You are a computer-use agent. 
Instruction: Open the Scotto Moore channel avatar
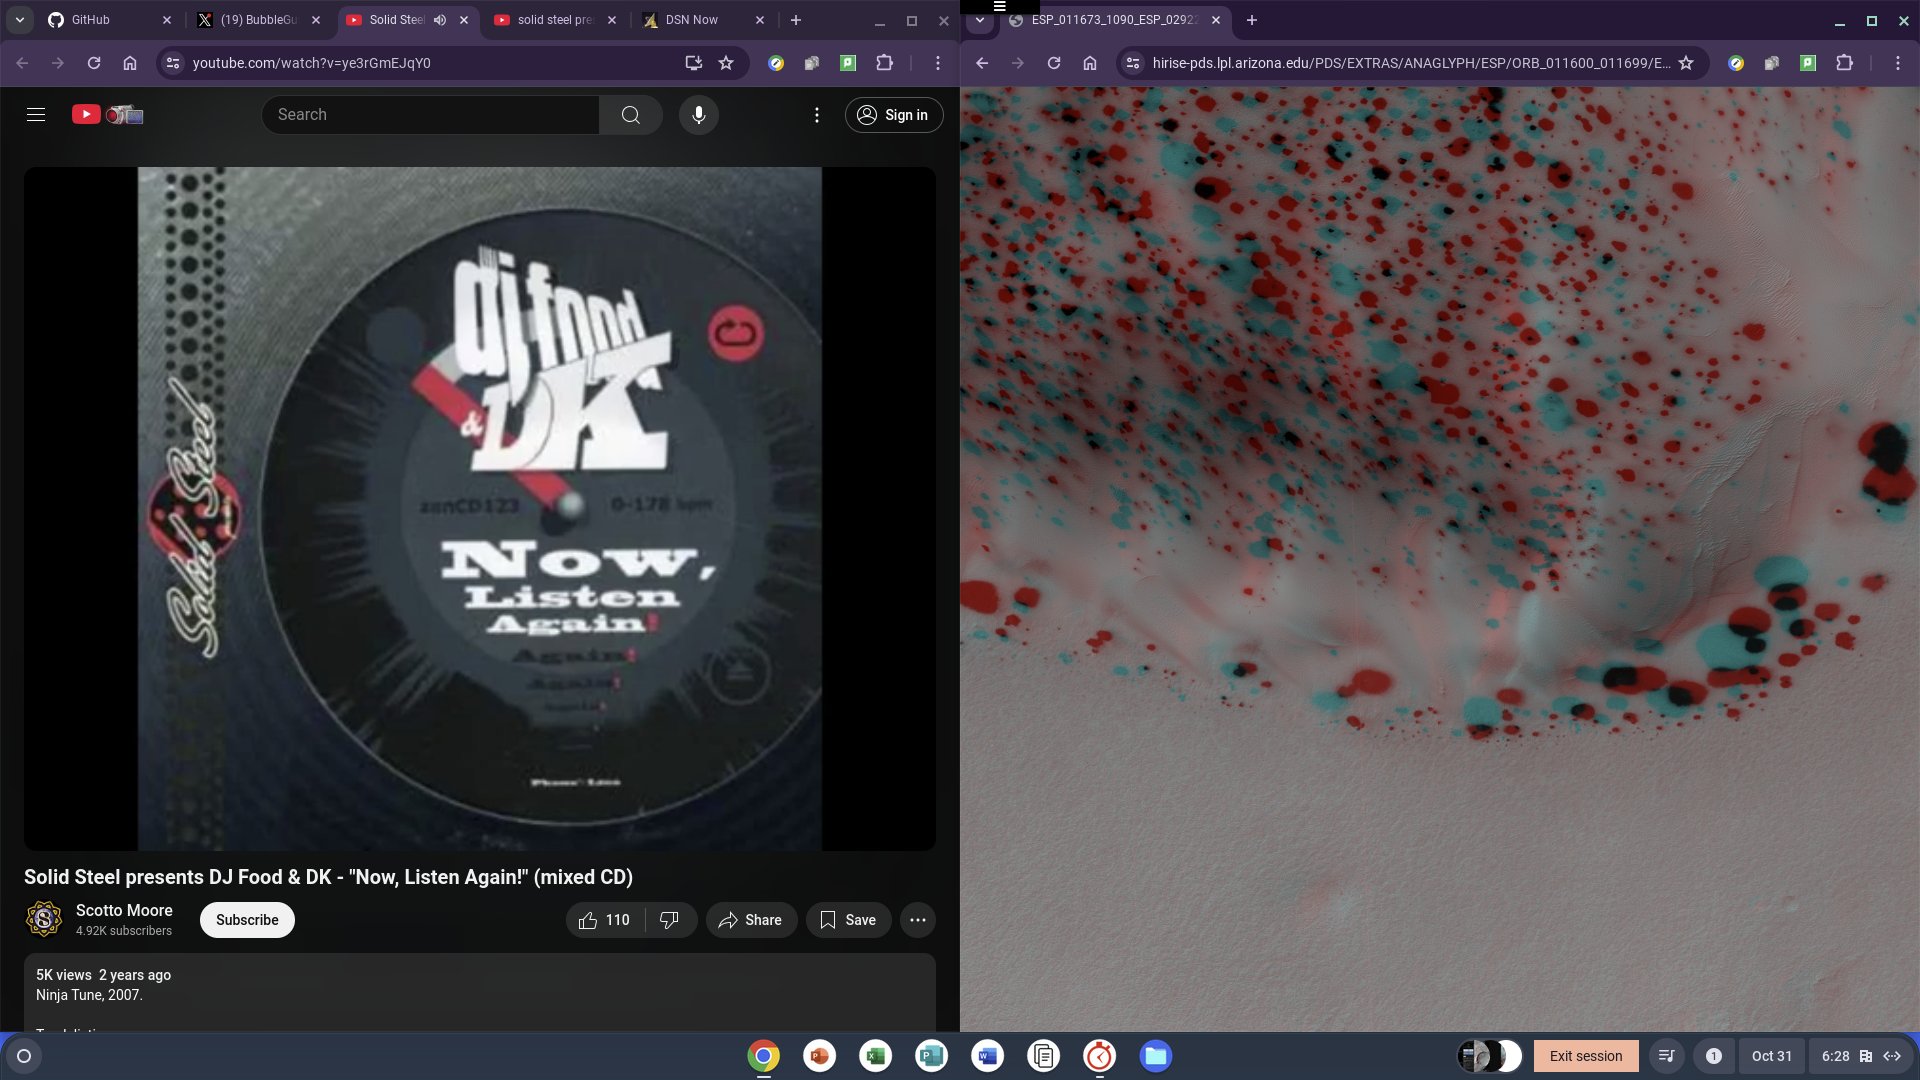pyautogui.click(x=44, y=919)
